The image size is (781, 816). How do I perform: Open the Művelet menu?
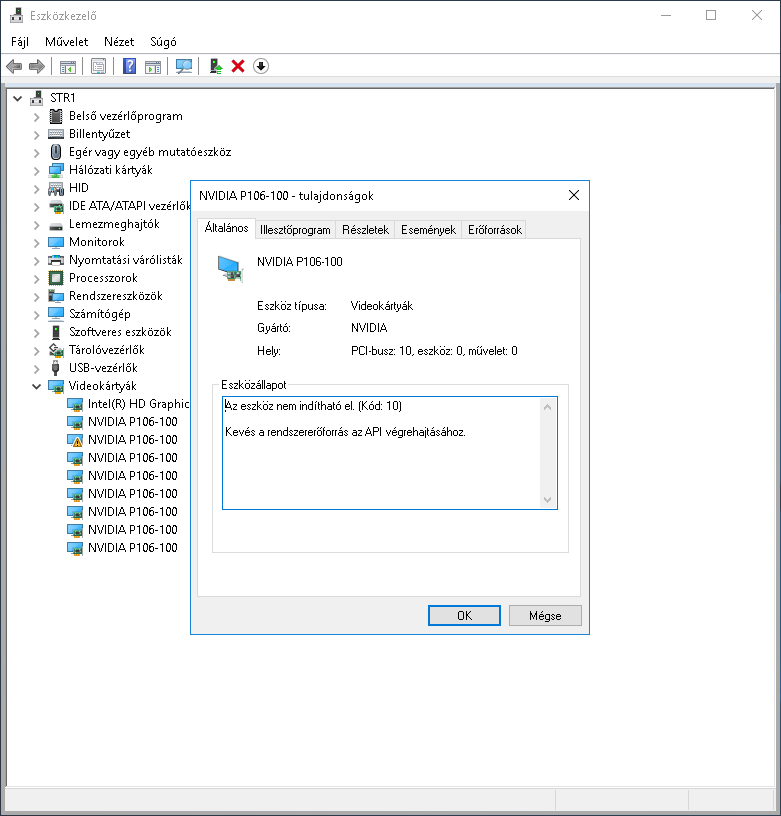click(x=67, y=42)
